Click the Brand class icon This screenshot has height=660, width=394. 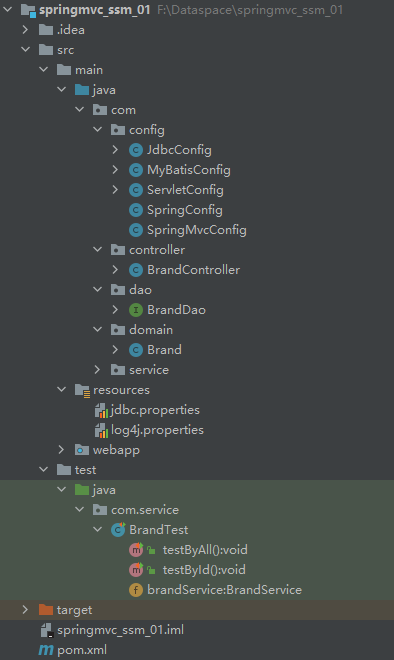tap(136, 350)
